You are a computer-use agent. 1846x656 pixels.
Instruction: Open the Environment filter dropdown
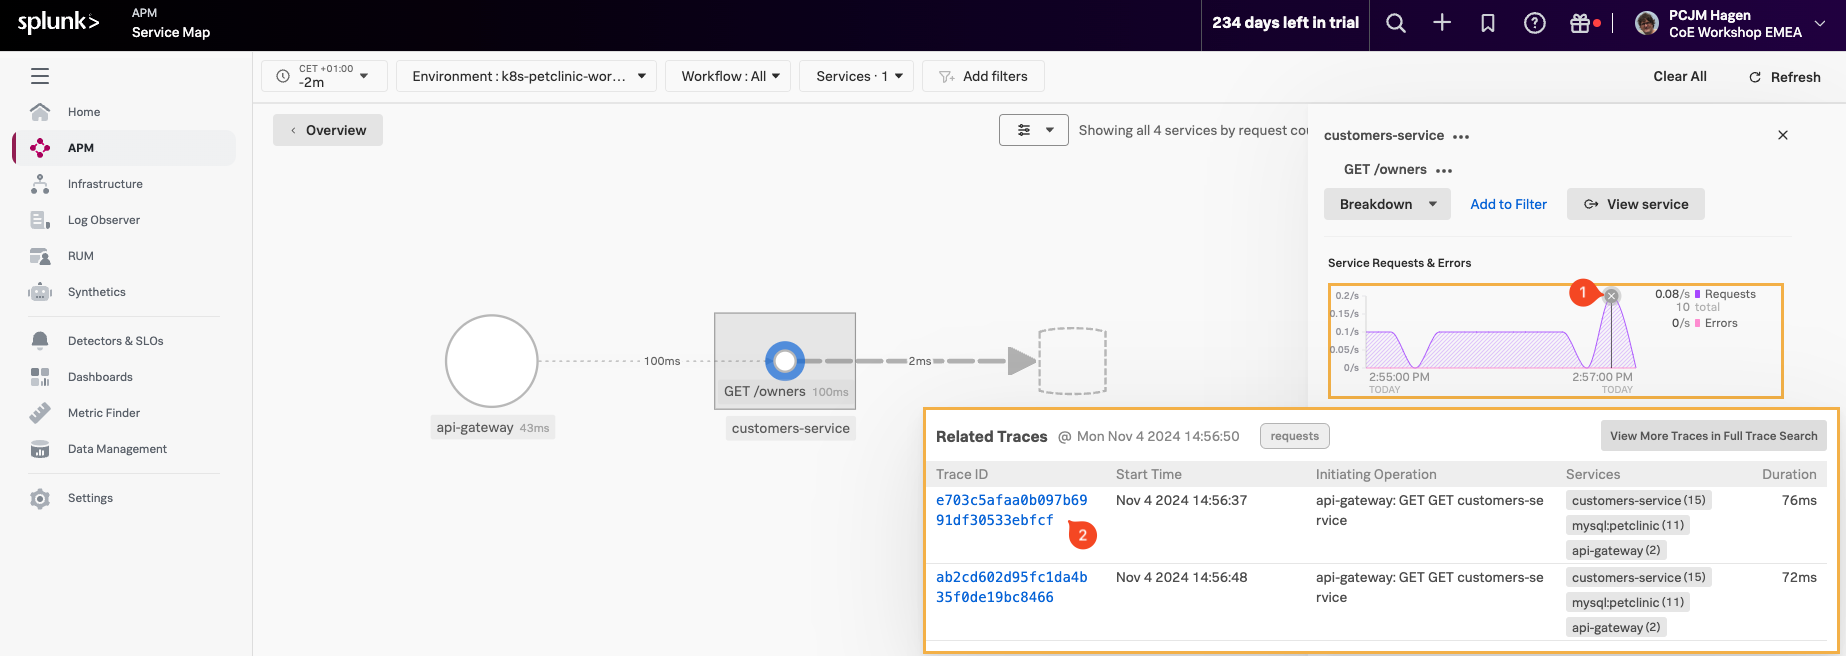point(528,76)
